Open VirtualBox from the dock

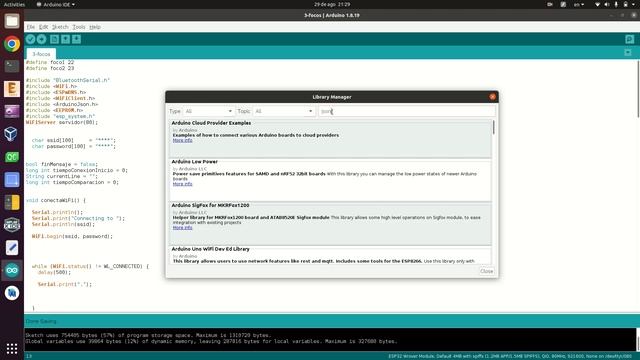12,134
